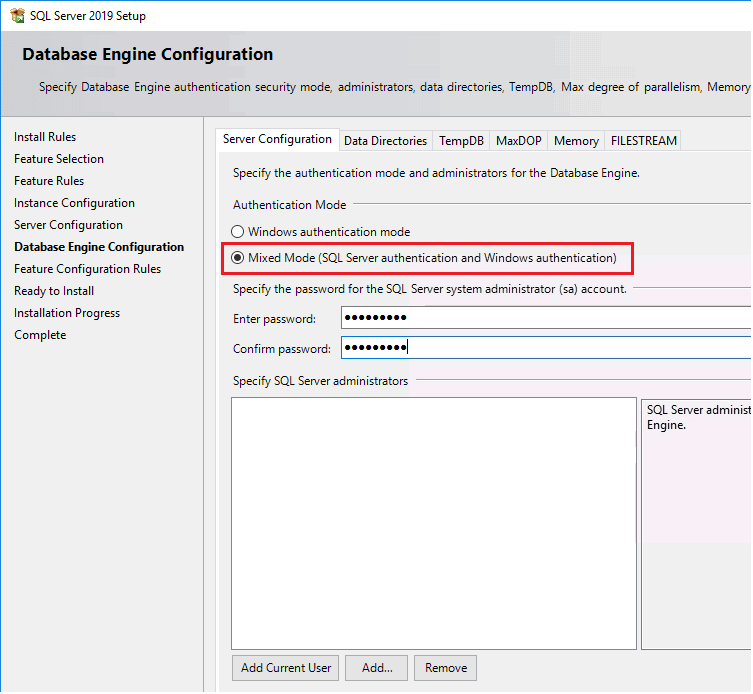Select Ready to Install step

click(x=54, y=291)
